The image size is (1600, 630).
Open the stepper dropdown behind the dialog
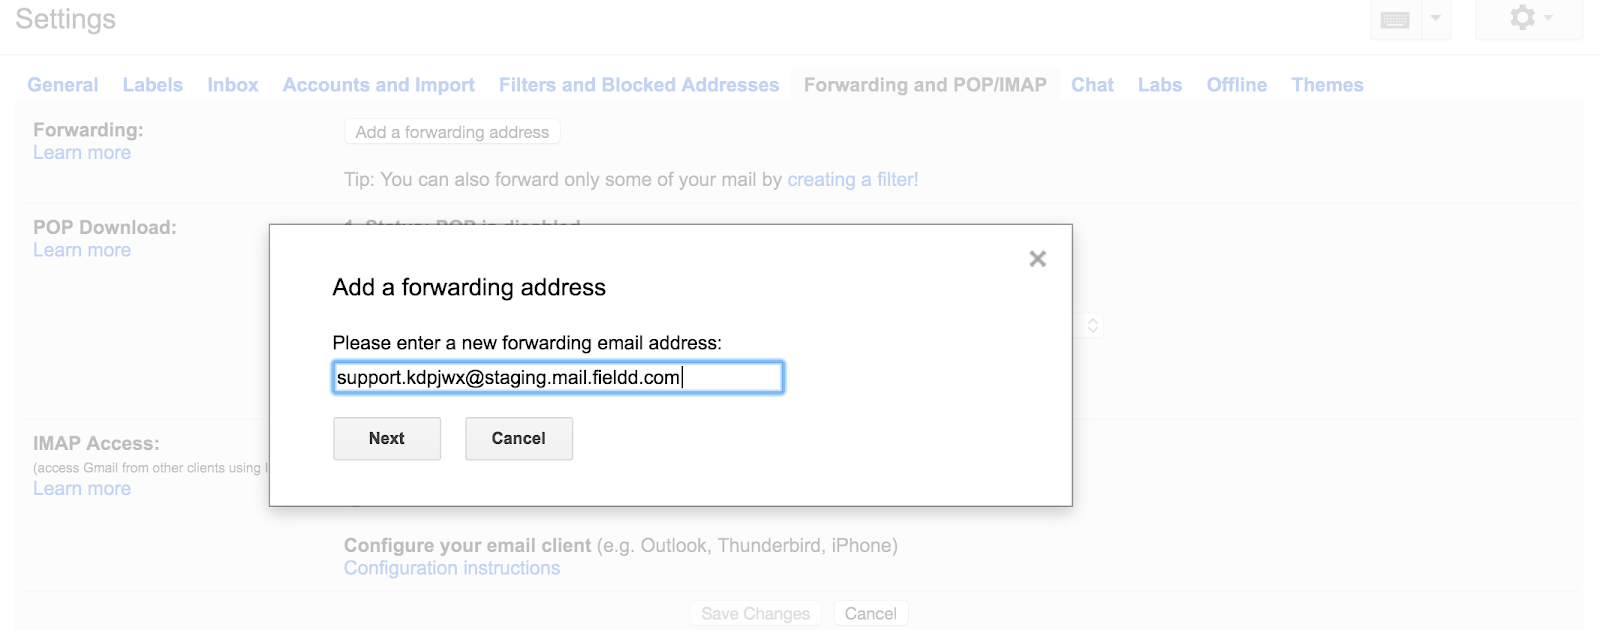click(1092, 326)
